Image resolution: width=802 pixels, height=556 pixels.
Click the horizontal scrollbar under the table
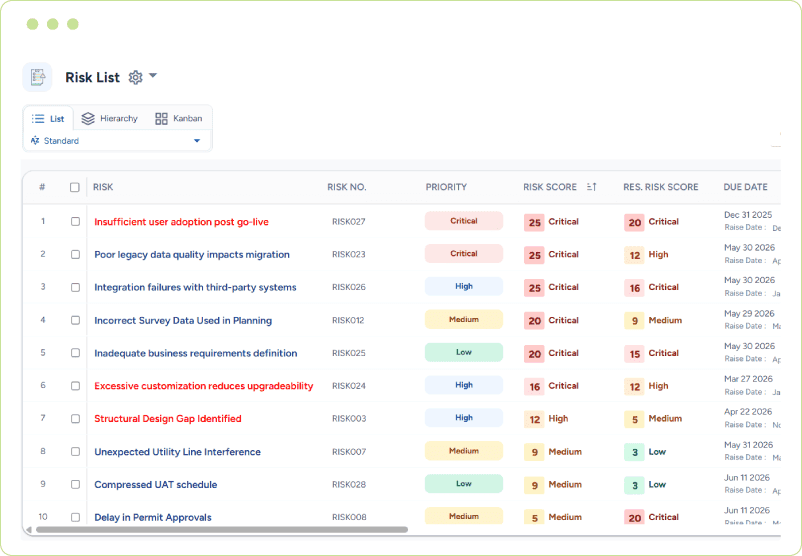221,530
